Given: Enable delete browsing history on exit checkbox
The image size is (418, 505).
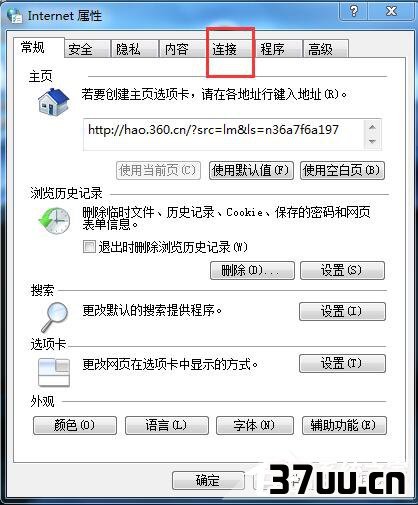Looking at the screenshot, I should click(89, 247).
